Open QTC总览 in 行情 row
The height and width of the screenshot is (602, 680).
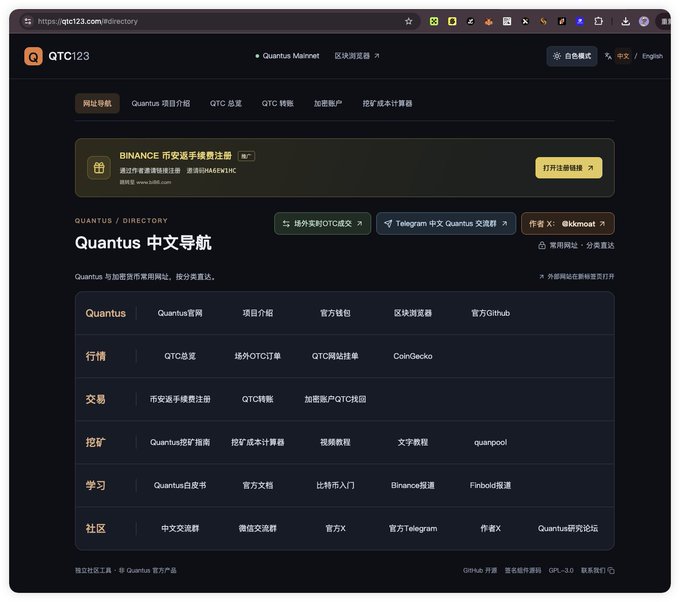180,356
